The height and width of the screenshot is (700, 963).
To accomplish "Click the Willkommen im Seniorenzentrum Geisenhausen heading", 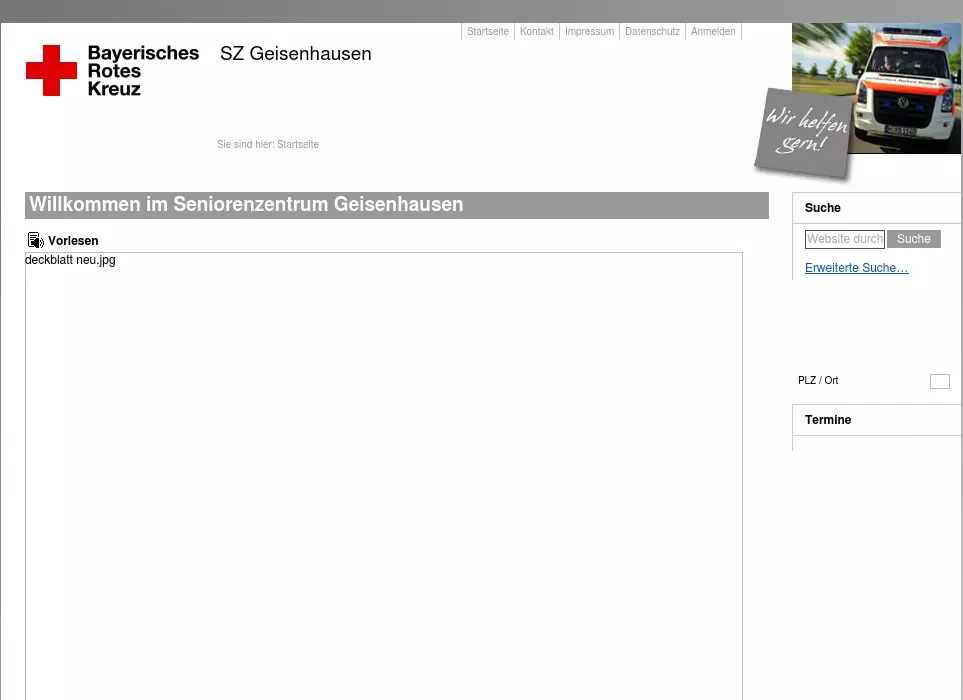I will click(x=246, y=205).
